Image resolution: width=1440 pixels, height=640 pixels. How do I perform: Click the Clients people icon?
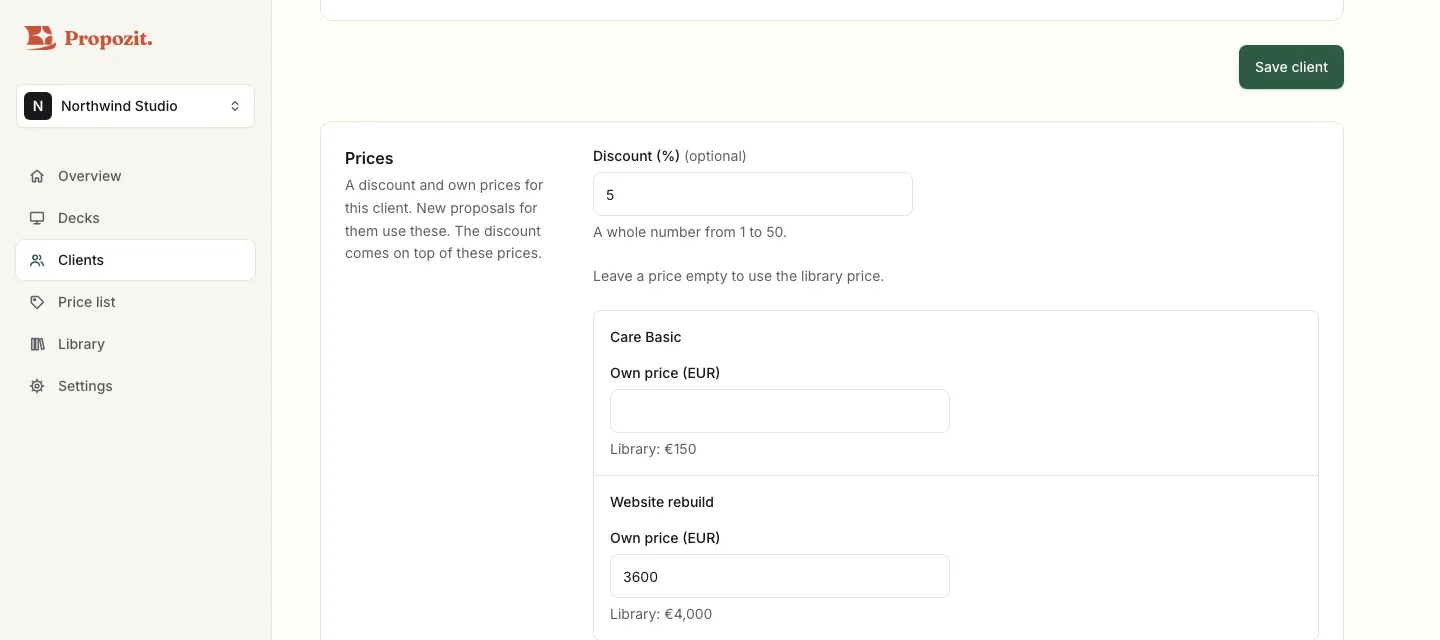(37, 260)
